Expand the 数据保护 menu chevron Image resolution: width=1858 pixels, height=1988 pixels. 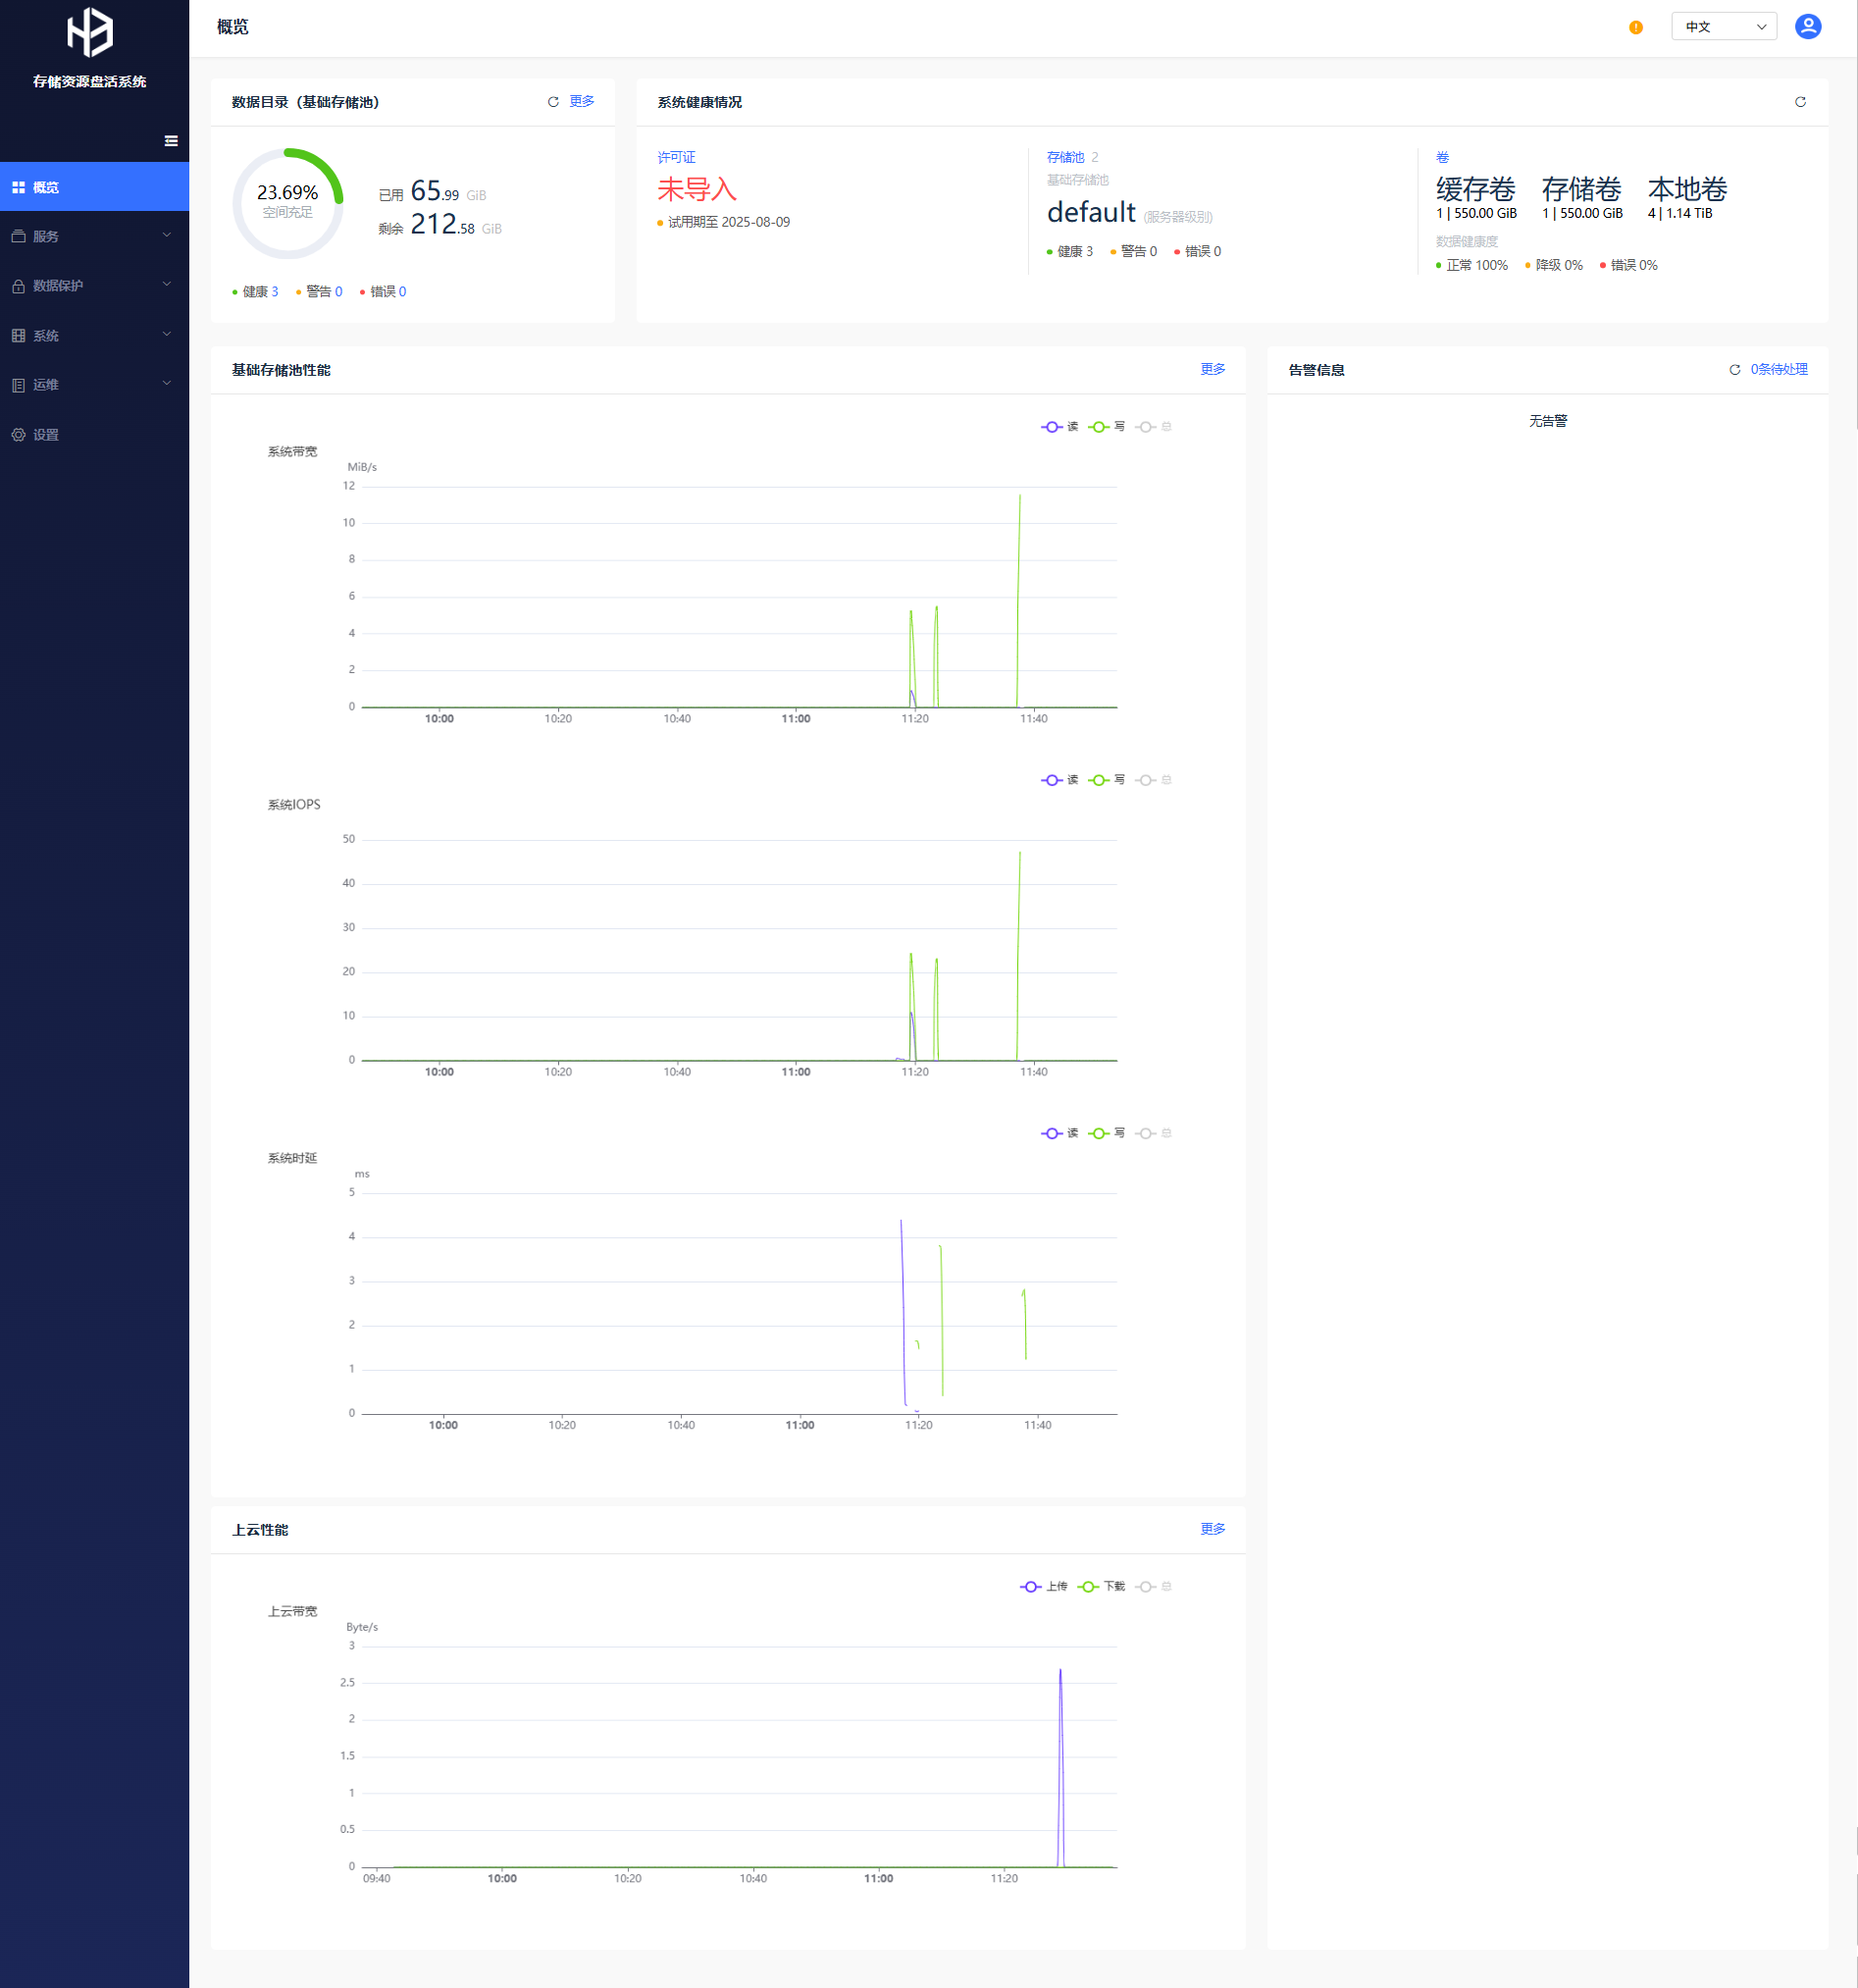tap(167, 284)
